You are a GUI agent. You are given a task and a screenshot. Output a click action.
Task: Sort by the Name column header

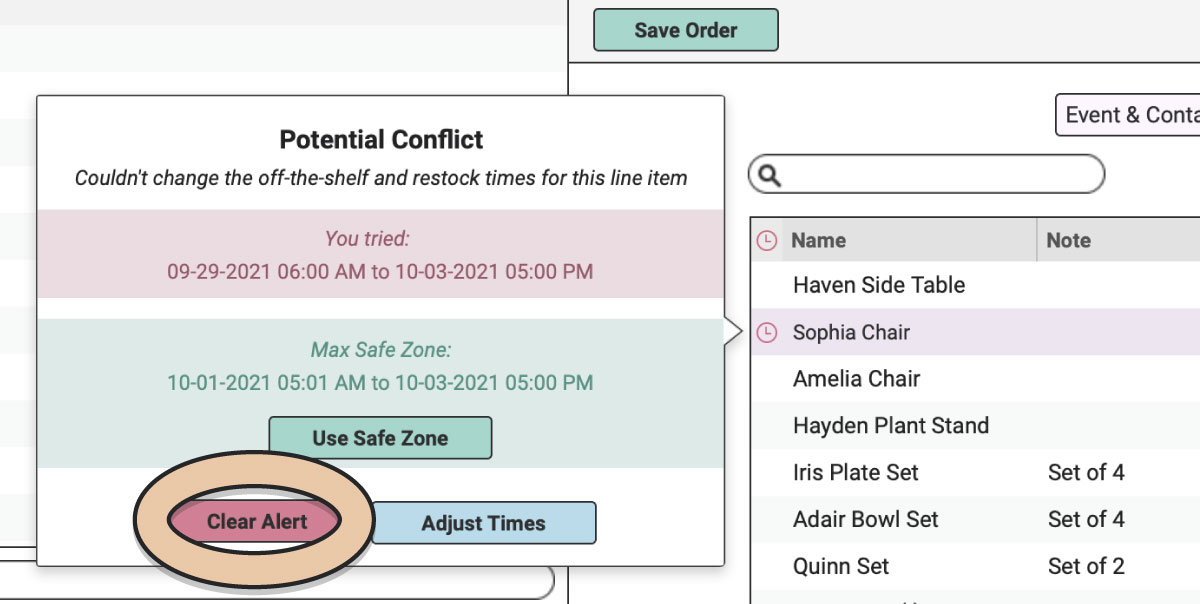click(x=818, y=240)
